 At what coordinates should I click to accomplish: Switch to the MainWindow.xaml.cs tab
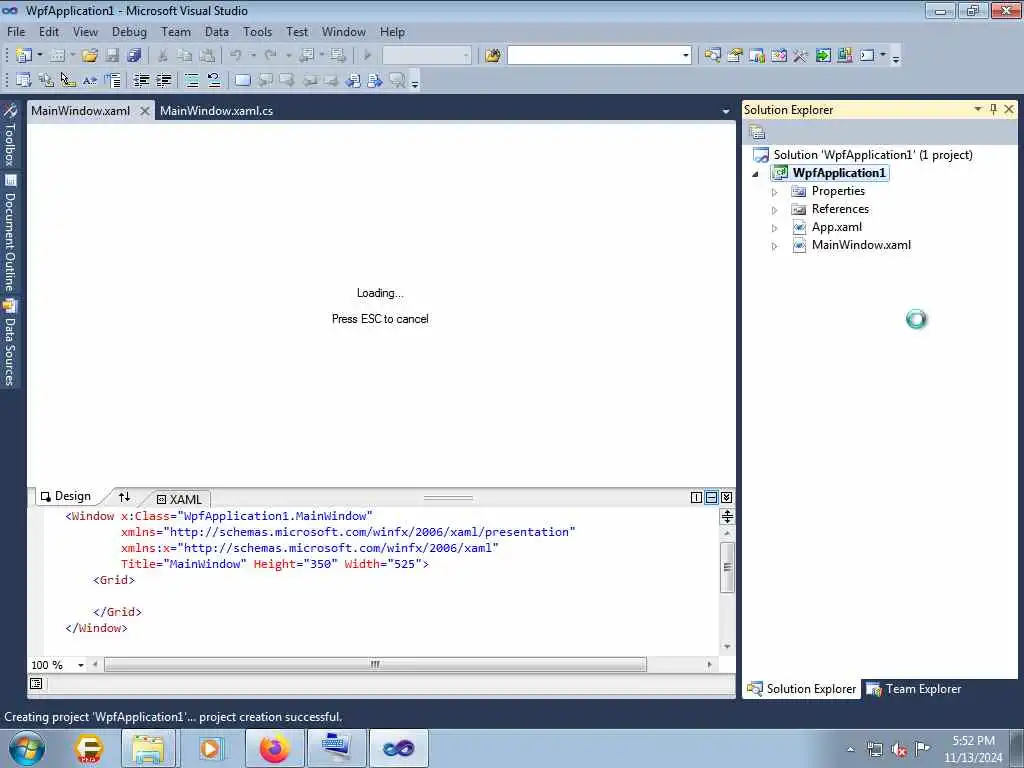pos(216,110)
